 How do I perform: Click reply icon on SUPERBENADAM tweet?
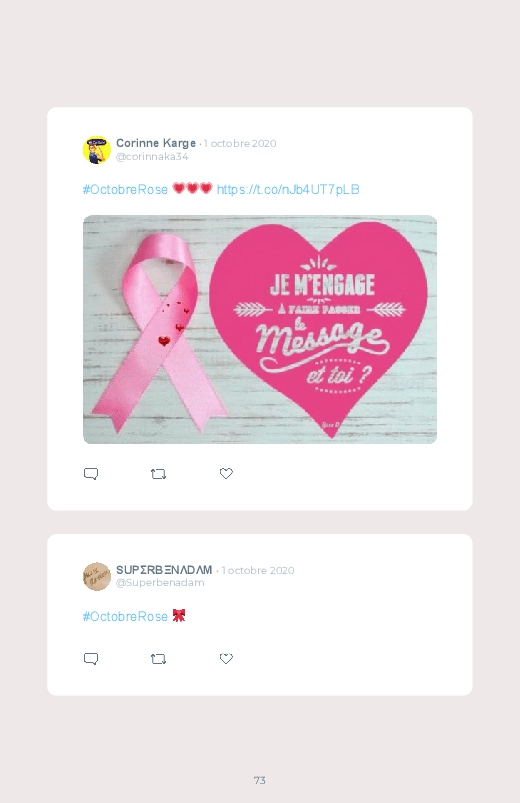click(x=91, y=659)
